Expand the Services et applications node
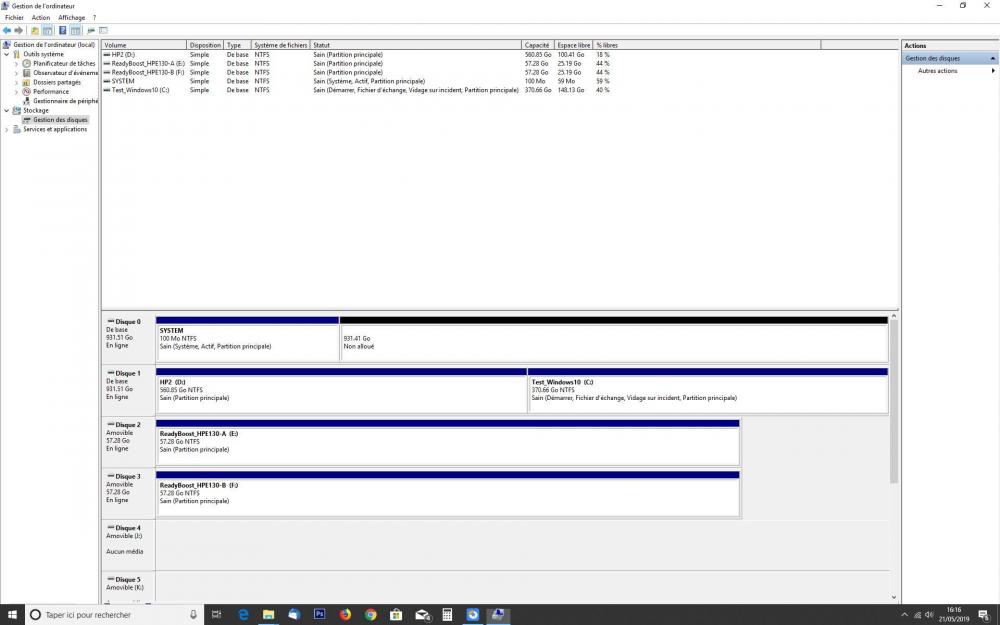 pyautogui.click(x=7, y=129)
